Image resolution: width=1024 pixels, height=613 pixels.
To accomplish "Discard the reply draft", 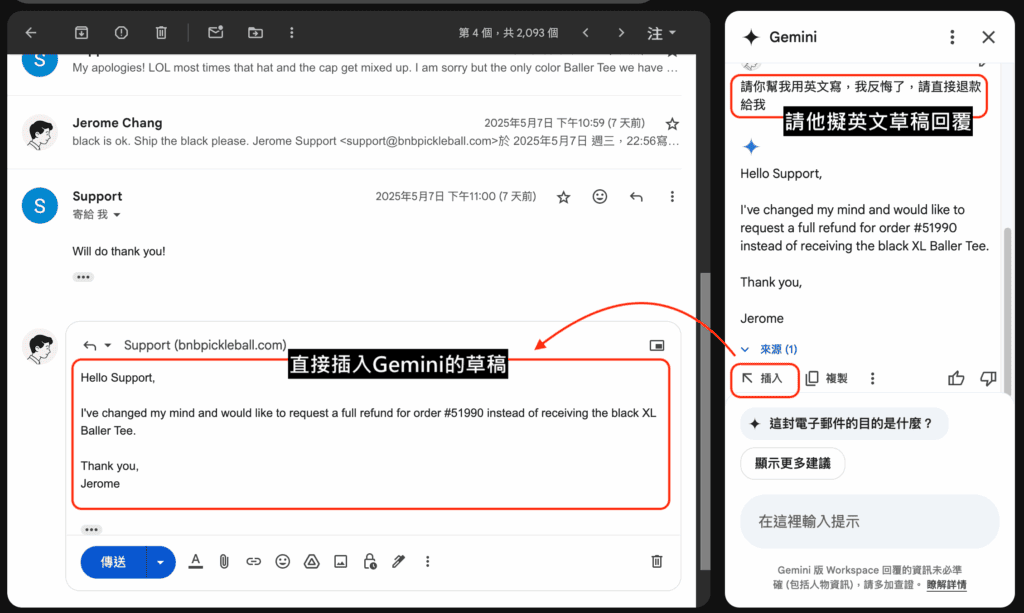I will 657,561.
